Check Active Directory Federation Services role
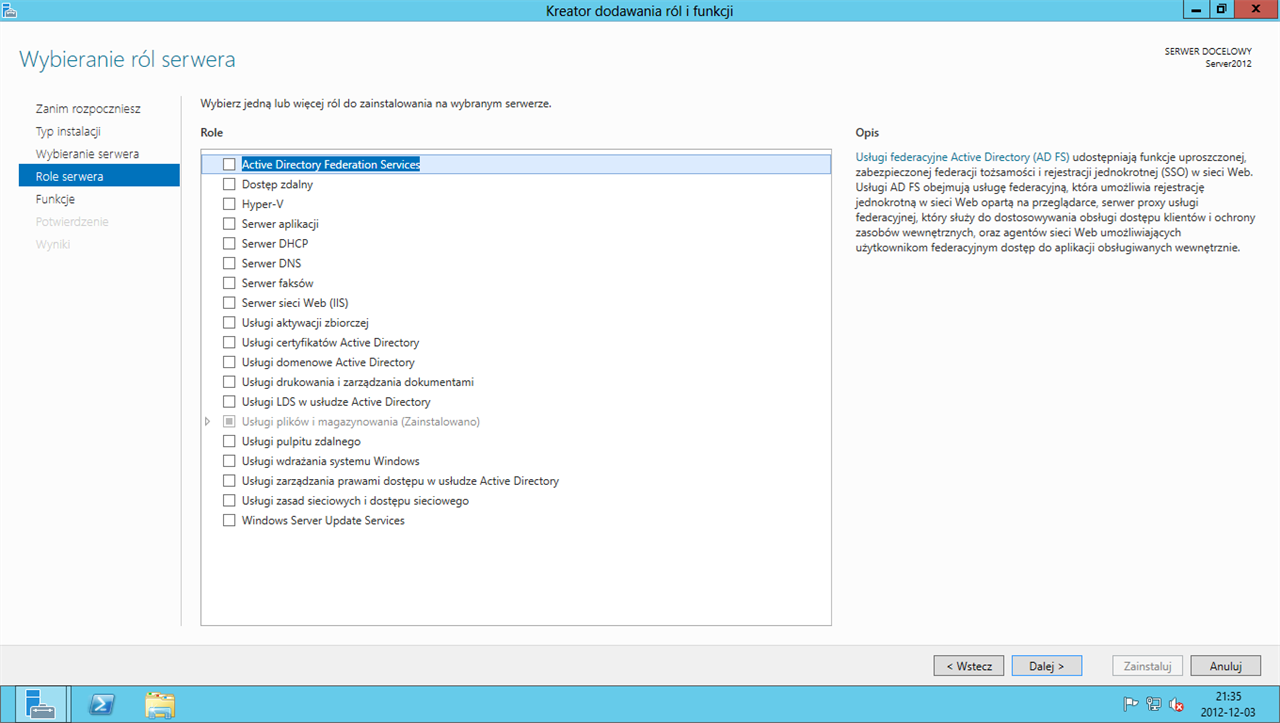The image size is (1280, 723). click(229, 164)
